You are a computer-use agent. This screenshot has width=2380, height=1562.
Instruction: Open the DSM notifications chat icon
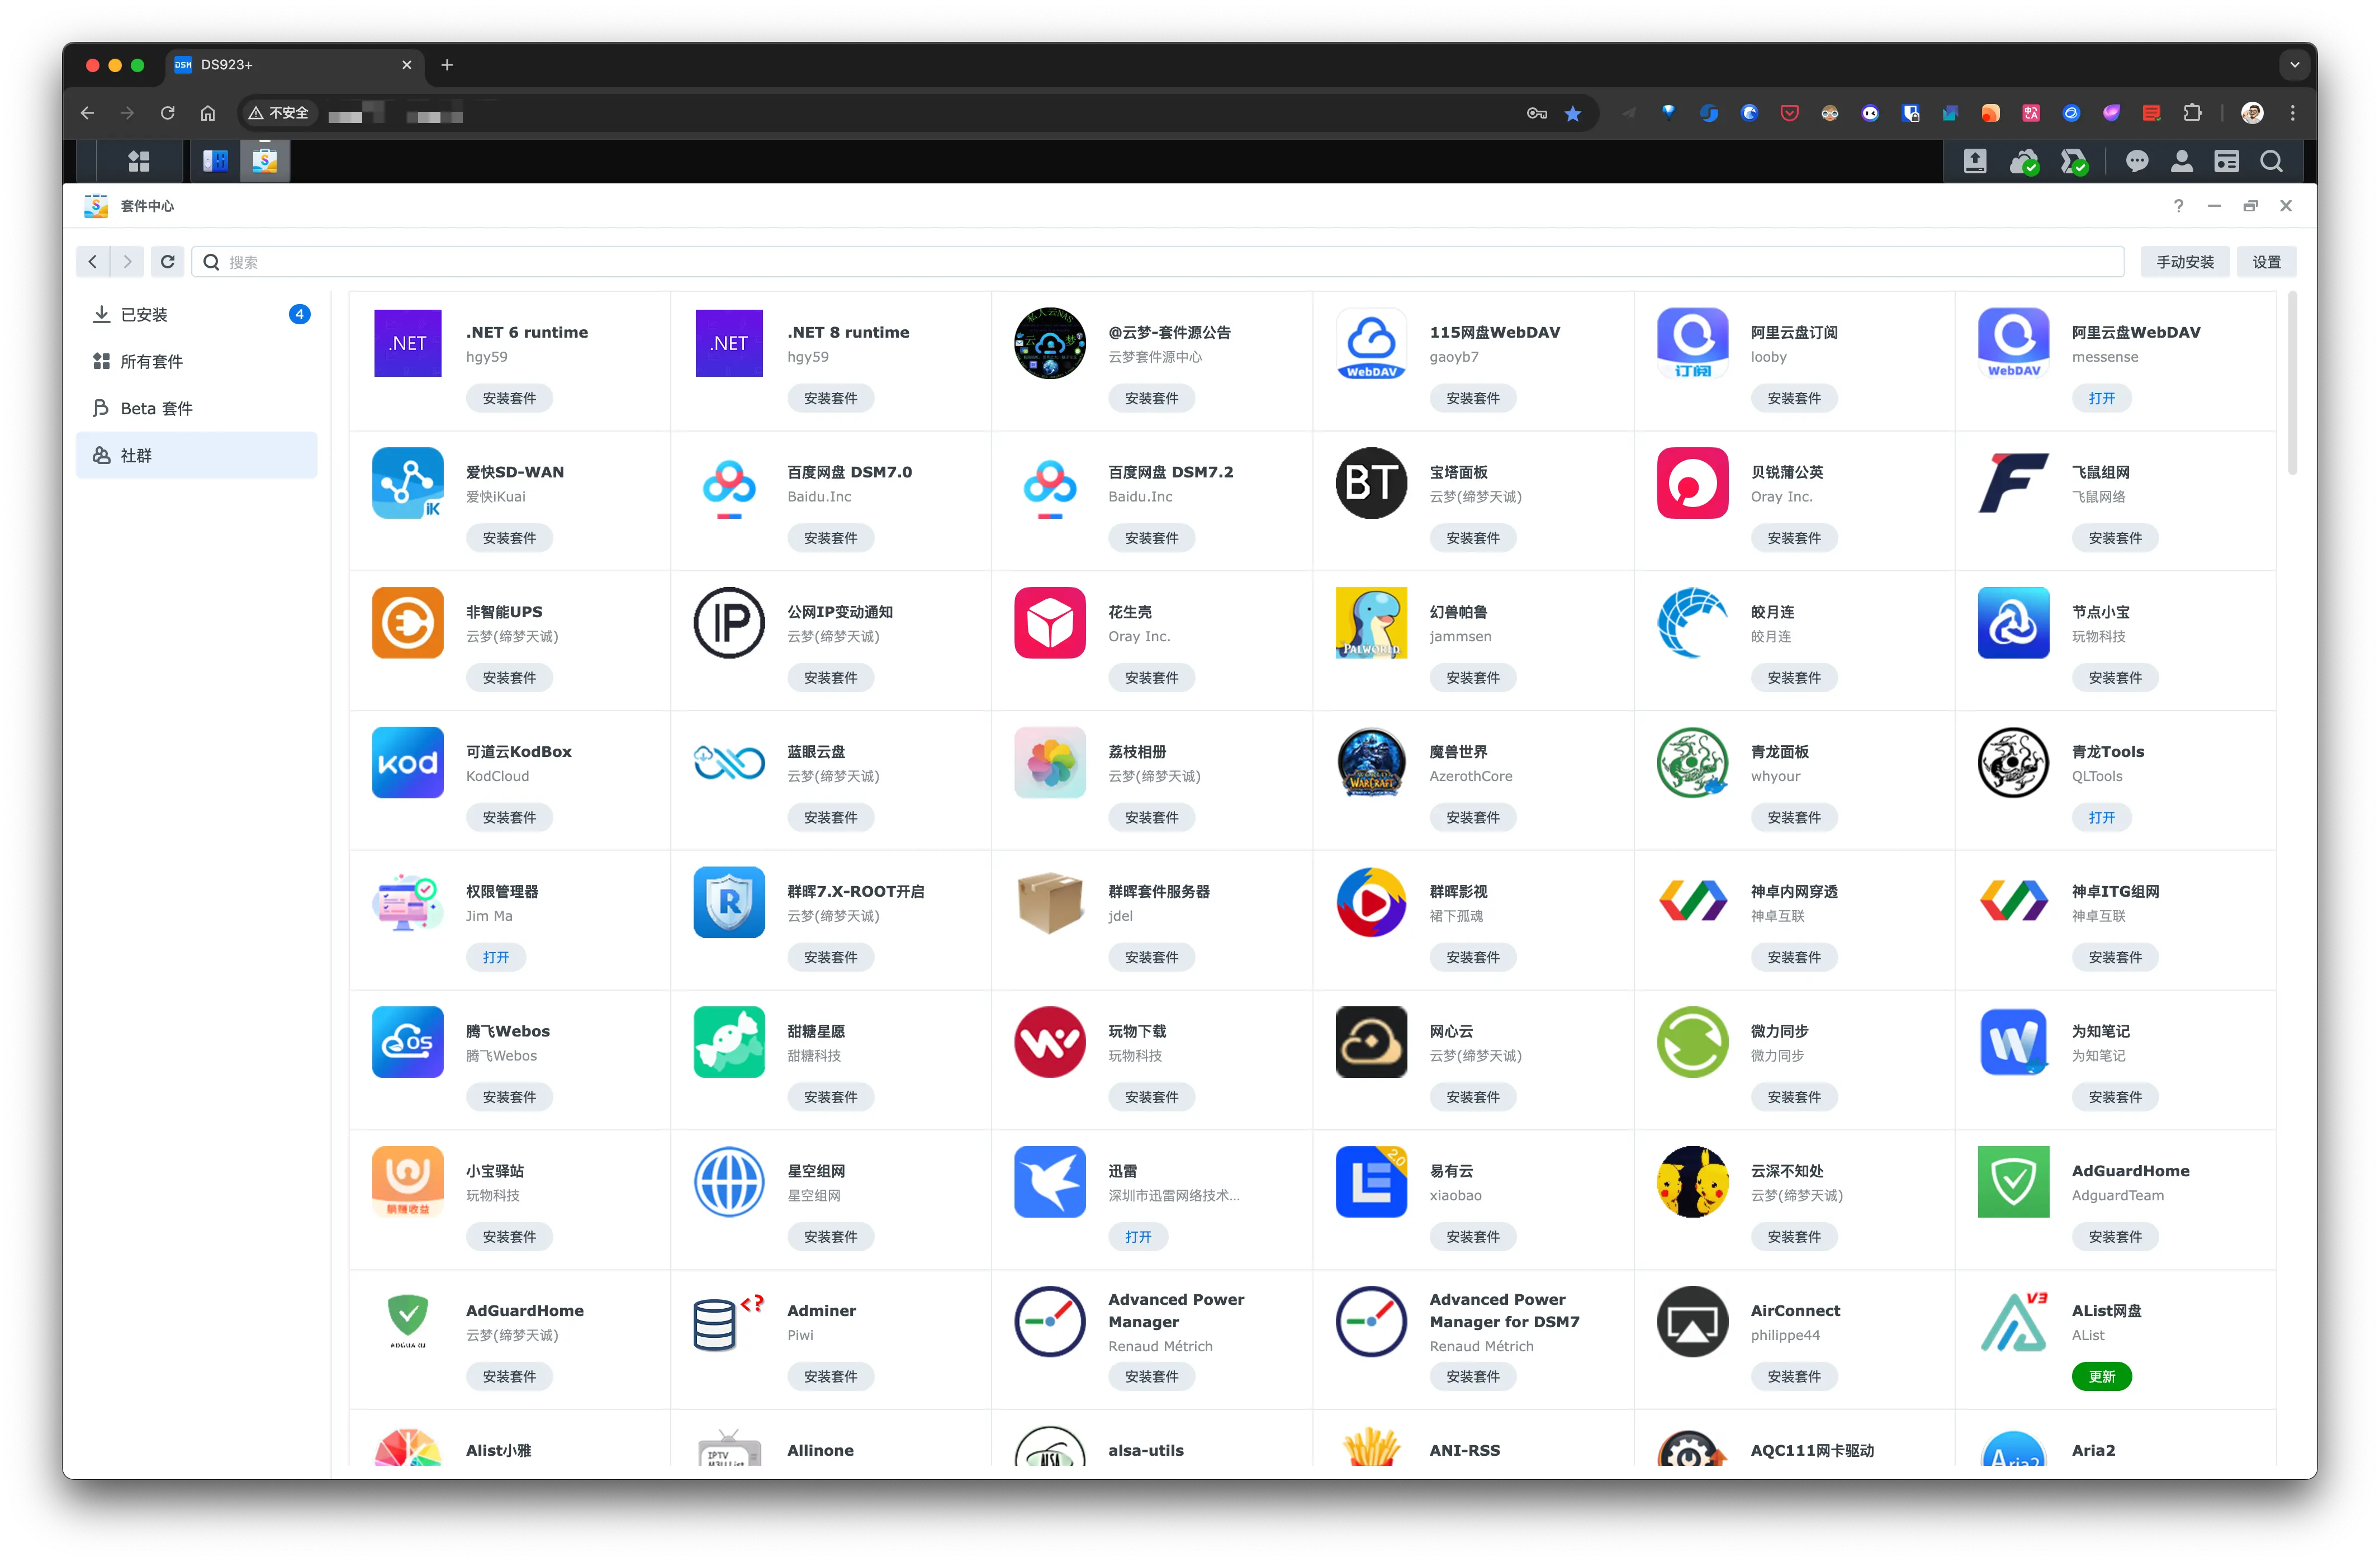tap(2137, 161)
